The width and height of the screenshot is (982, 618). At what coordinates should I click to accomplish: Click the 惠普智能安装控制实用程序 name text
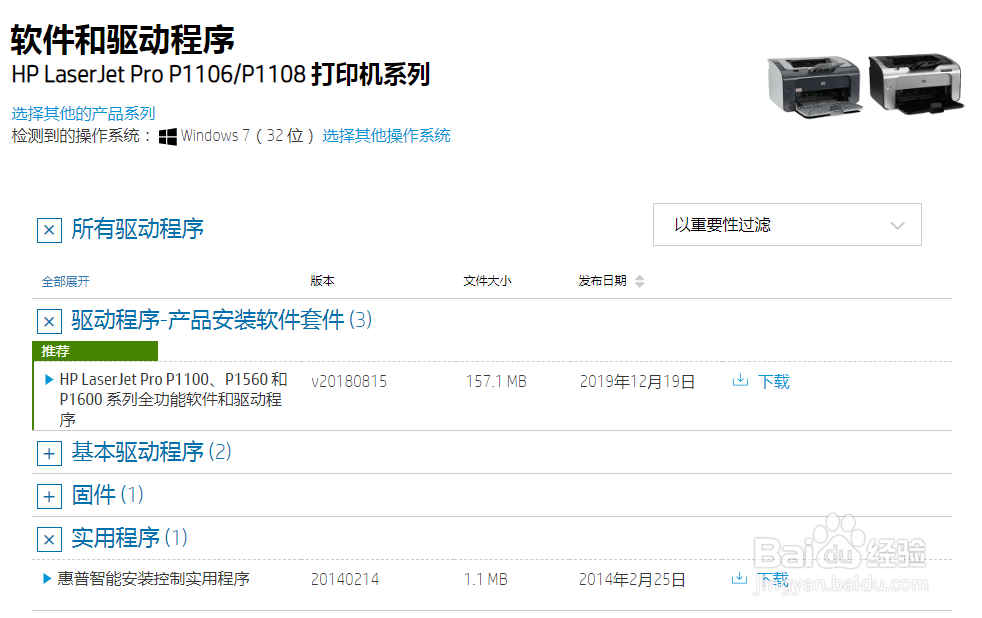(153, 579)
